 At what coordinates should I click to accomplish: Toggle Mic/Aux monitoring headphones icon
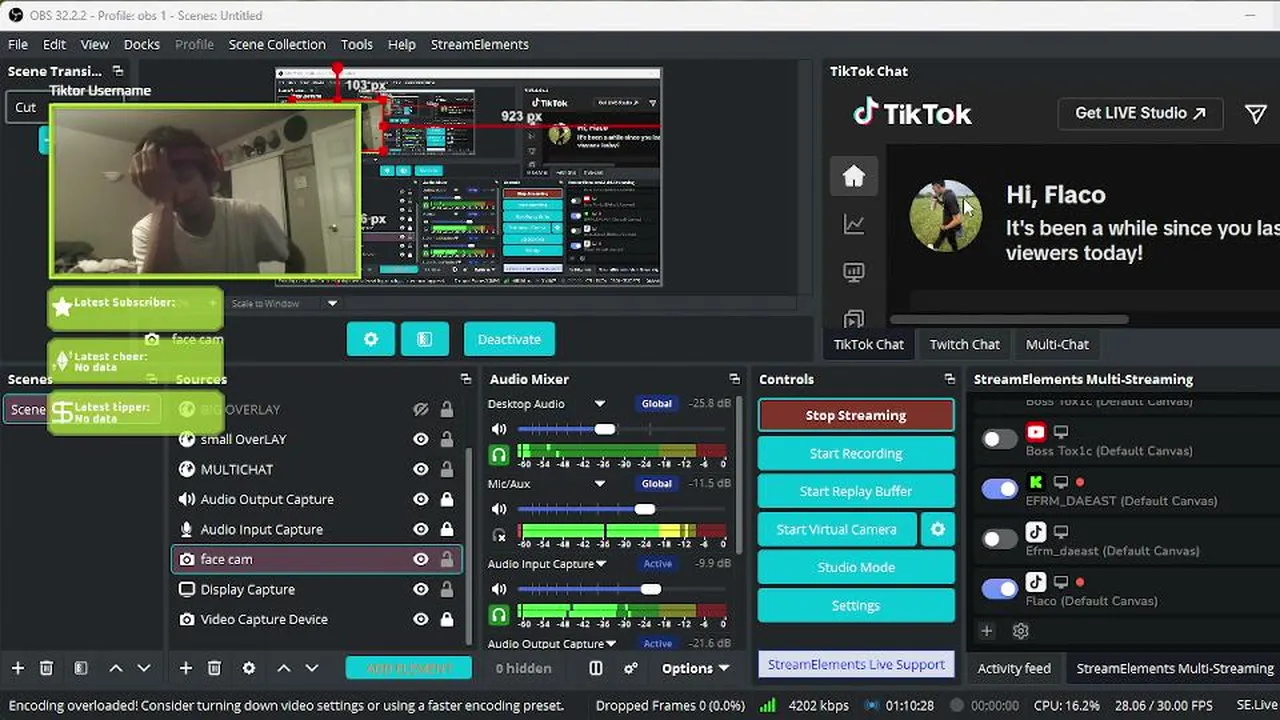pyautogui.click(x=499, y=535)
